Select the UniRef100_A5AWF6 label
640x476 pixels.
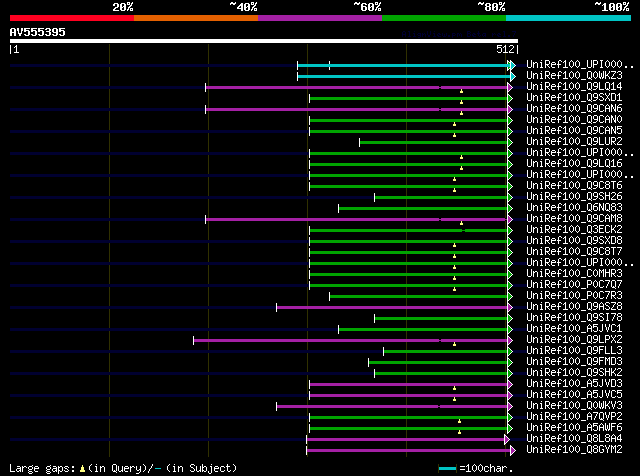coord(574,428)
